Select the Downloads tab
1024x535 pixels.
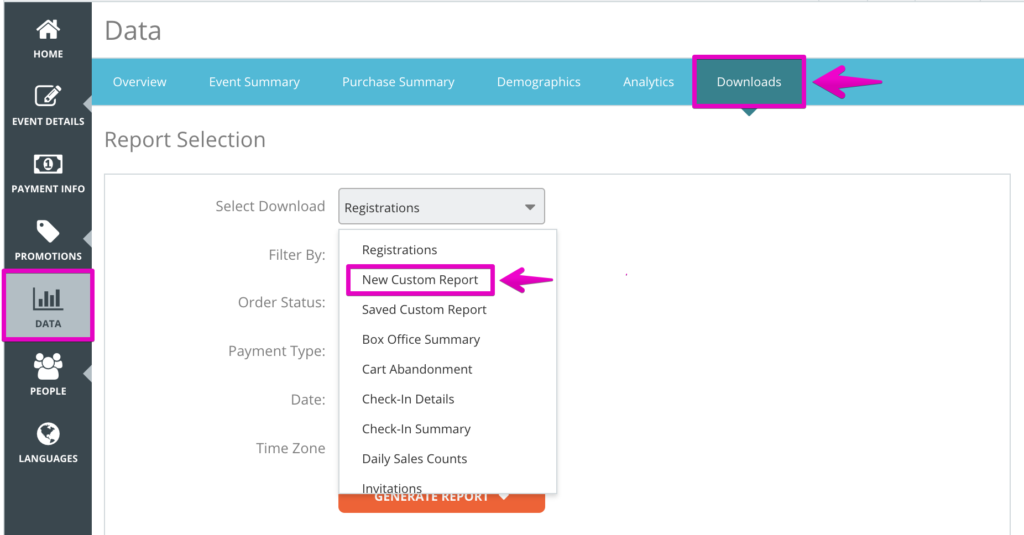click(x=749, y=82)
